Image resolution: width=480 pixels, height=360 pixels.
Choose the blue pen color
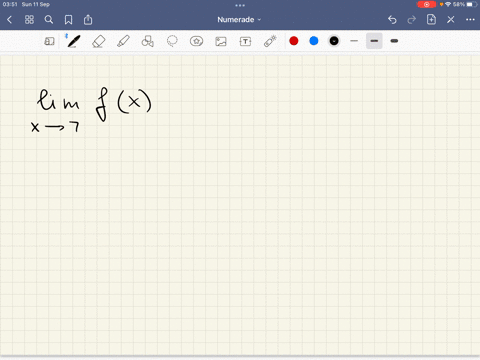click(x=314, y=41)
